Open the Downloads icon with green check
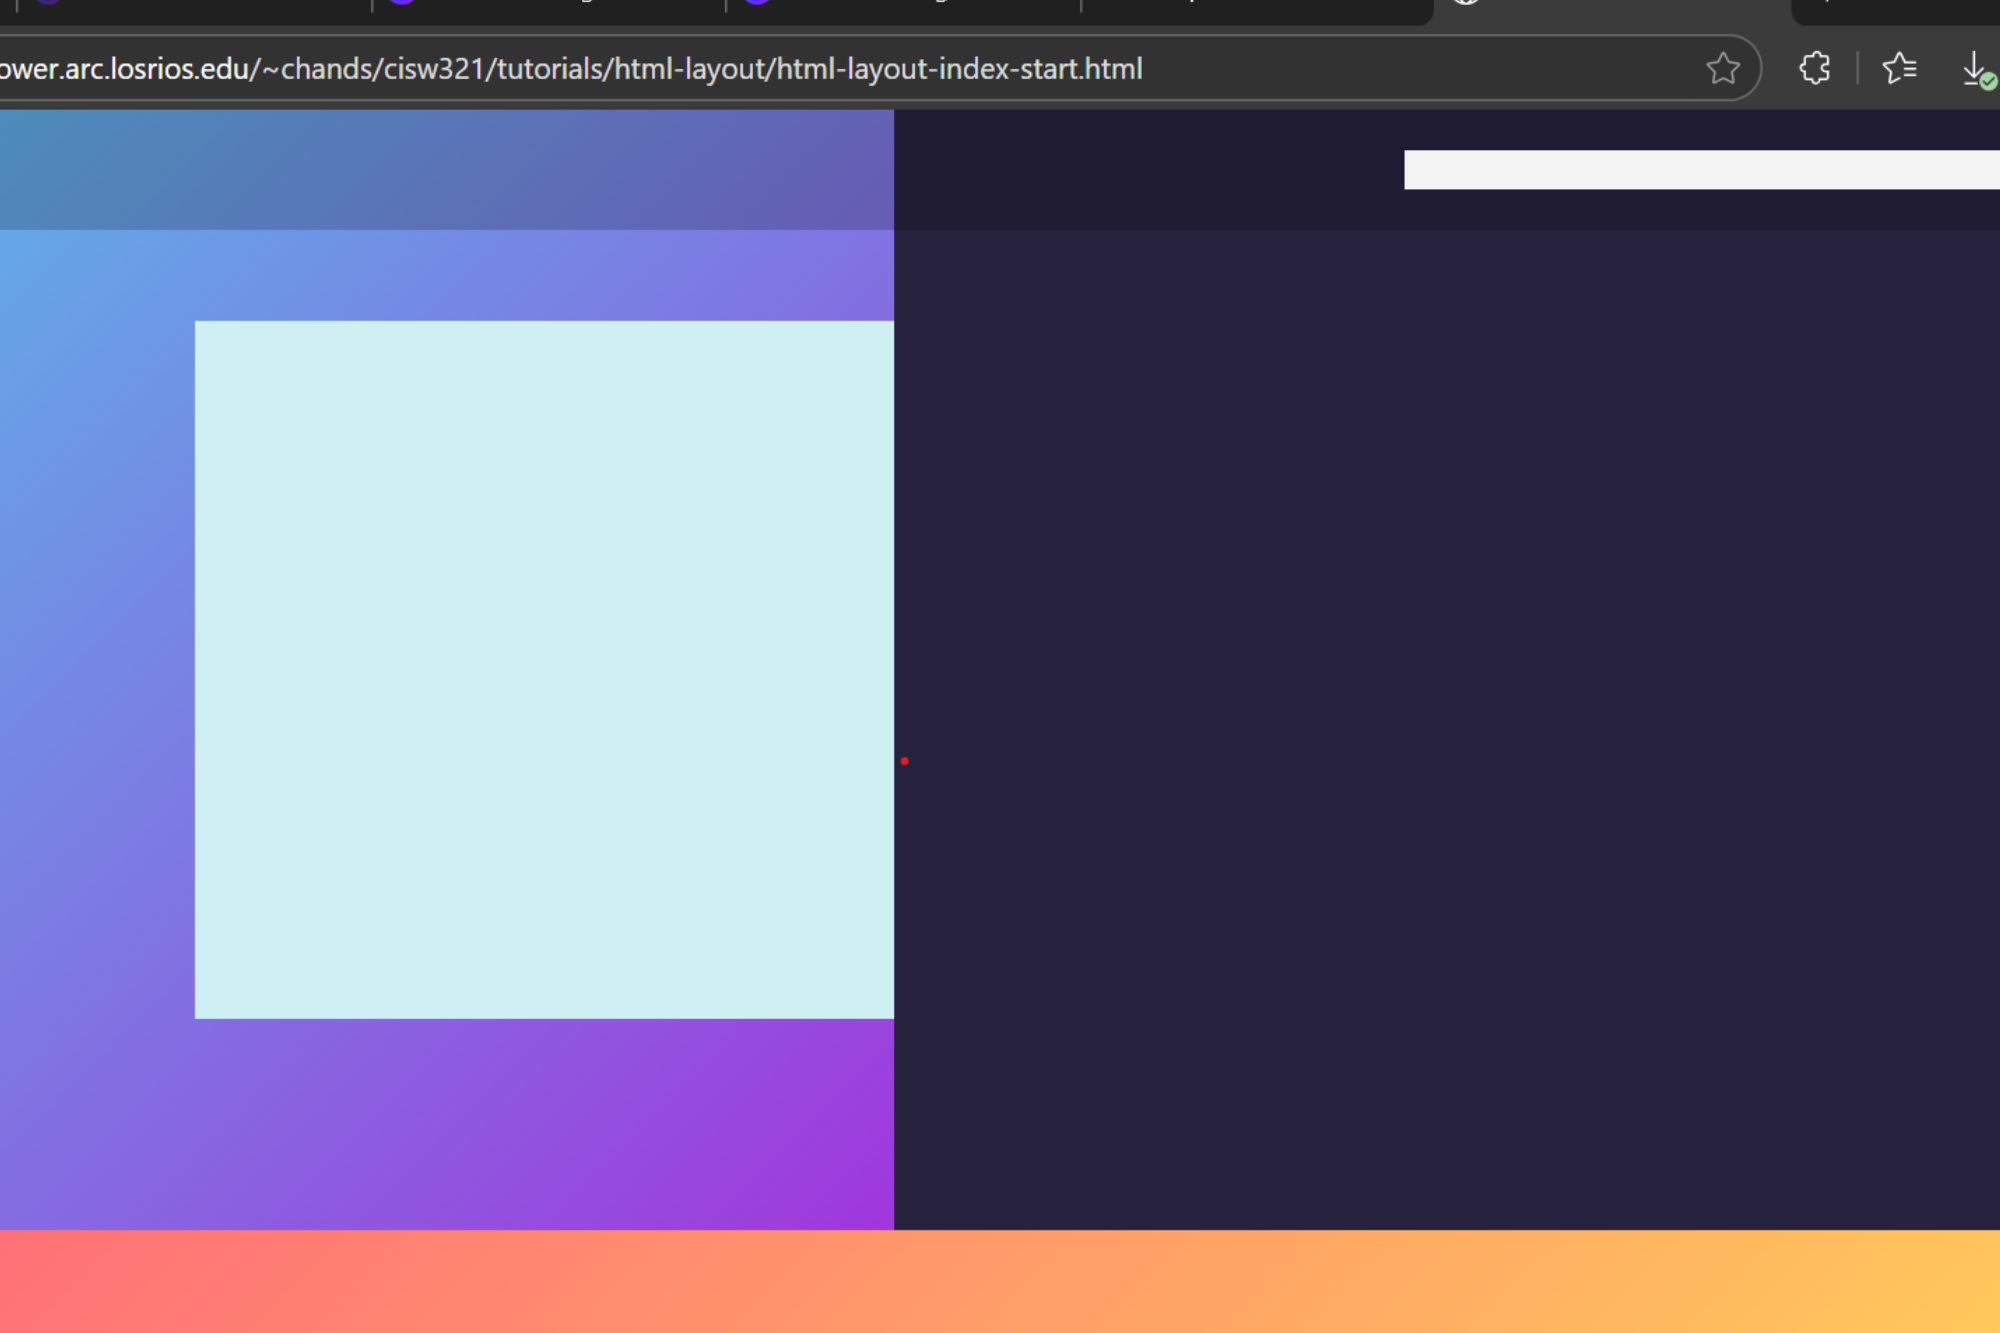 [x=1975, y=70]
